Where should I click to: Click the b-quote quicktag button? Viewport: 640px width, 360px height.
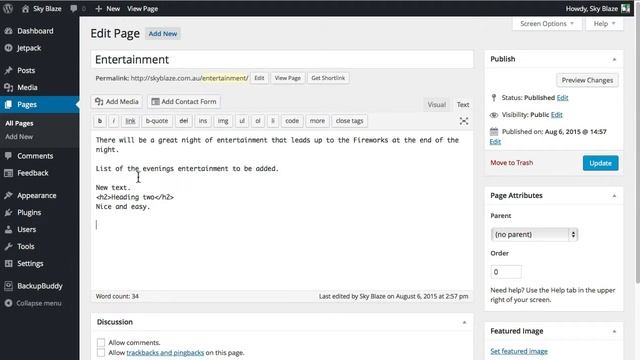coord(157,121)
